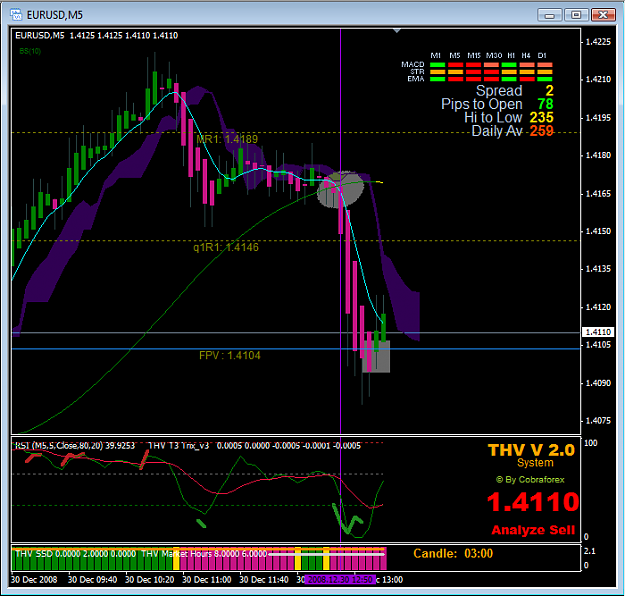Click the 1.4110 current price axis tag
This screenshot has height=596, width=625.
(x=598, y=332)
